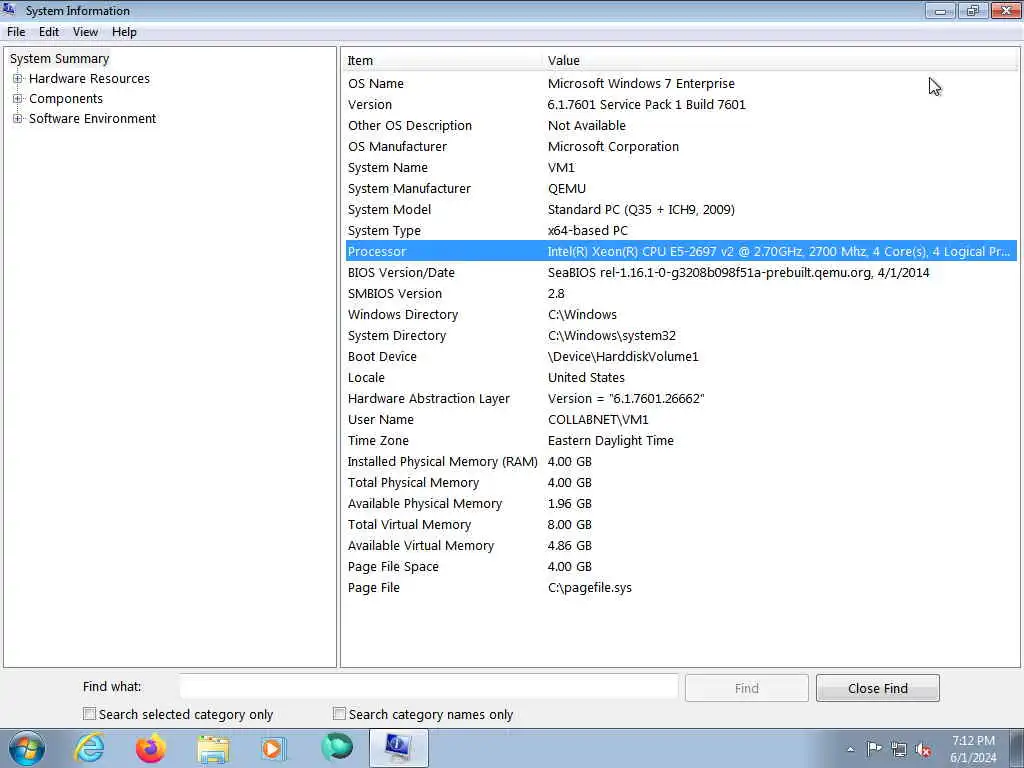Enable Search selected category only
The height and width of the screenshot is (768, 1024).
tap(89, 714)
